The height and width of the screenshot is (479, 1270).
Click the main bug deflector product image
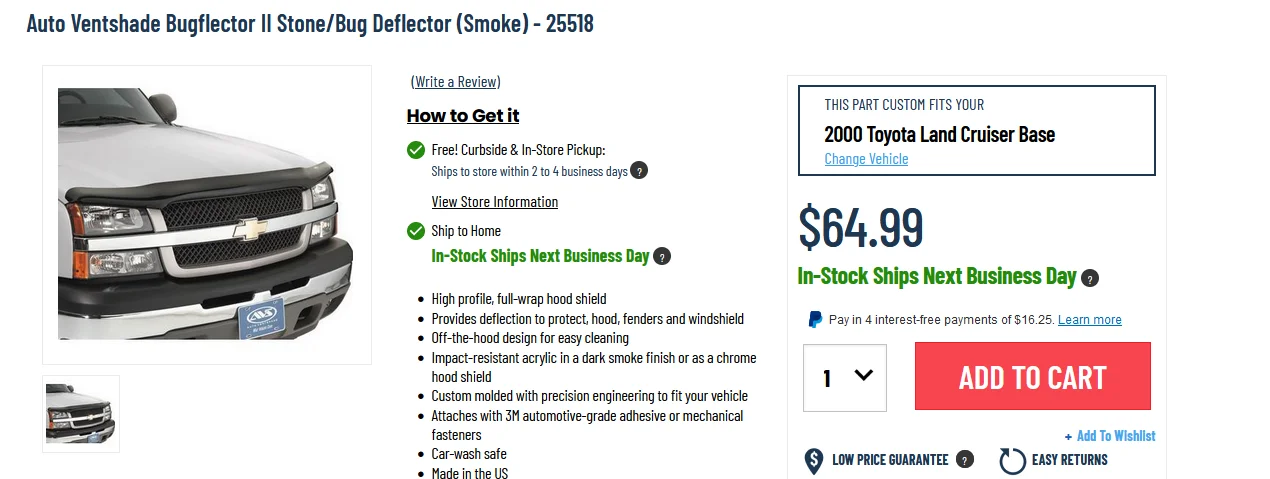click(x=206, y=214)
